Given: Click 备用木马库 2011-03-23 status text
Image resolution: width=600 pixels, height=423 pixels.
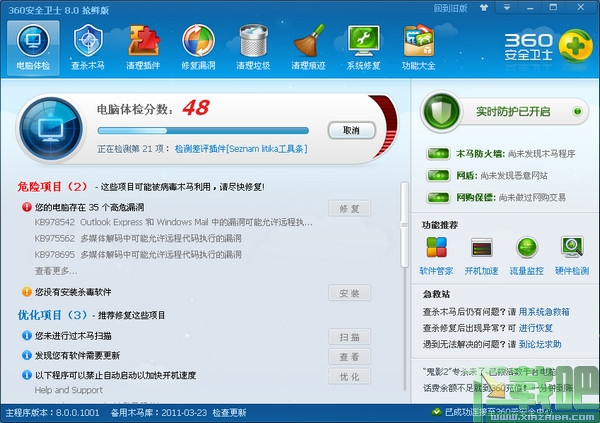Looking at the screenshot, I should tap(159, 413).
